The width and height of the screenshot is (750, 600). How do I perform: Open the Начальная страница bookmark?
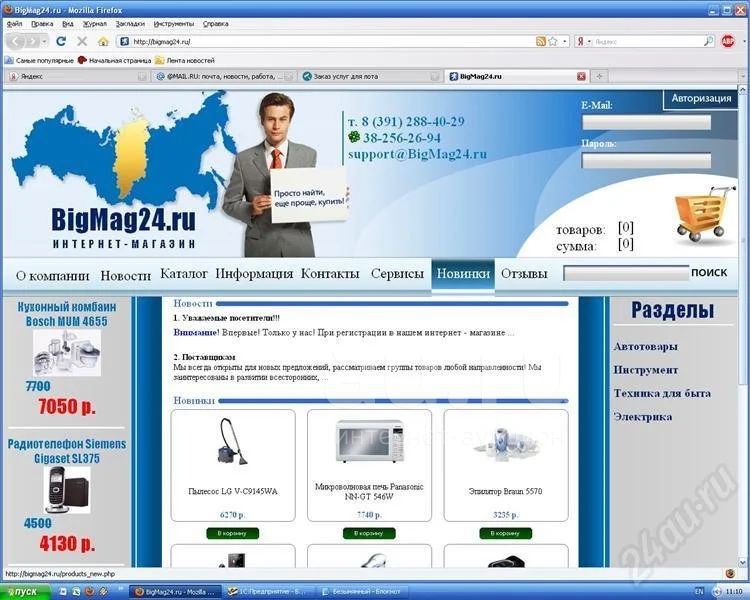pyautogui.click(x=114, y=61)
